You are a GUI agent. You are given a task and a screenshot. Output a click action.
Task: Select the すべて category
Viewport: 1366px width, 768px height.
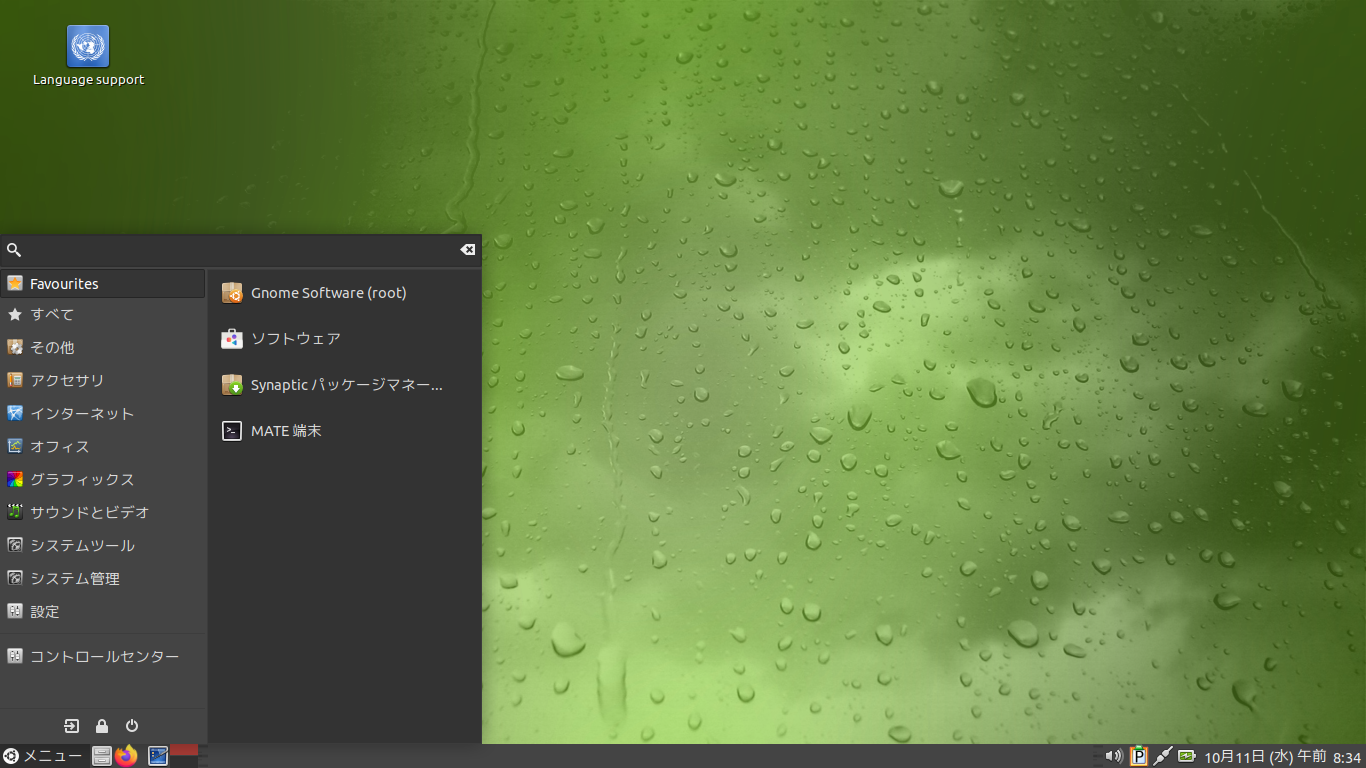coord(103,315)
